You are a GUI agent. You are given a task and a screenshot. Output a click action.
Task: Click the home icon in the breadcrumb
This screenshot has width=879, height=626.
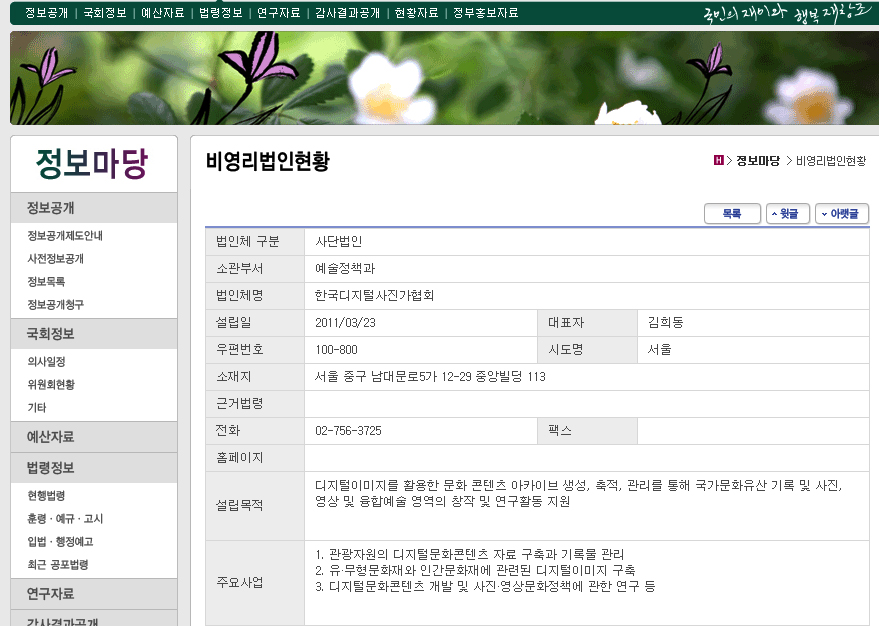(x=718, y=160)
